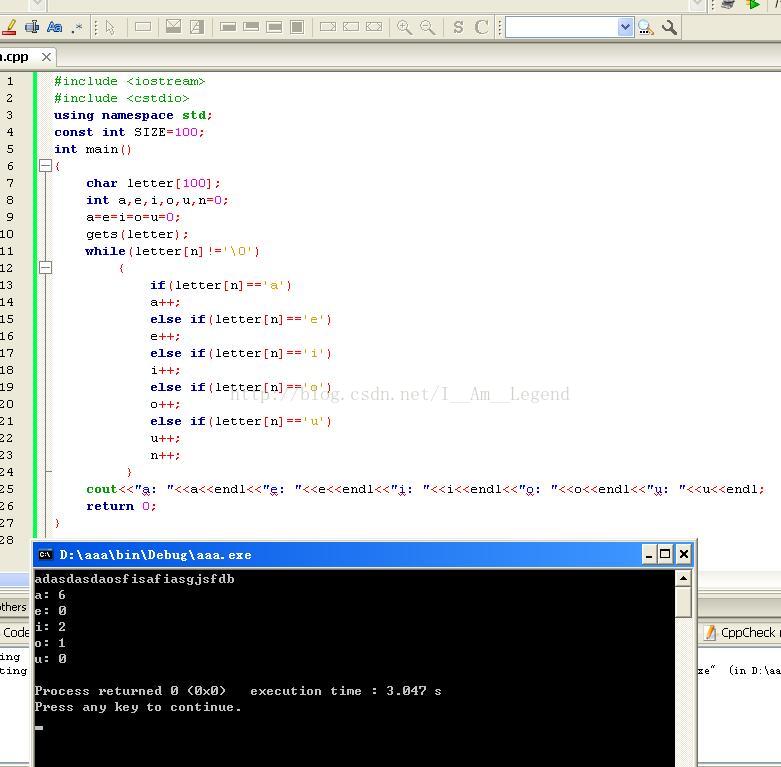
Task: Click line number 1 in the margin
Action: 10,81
